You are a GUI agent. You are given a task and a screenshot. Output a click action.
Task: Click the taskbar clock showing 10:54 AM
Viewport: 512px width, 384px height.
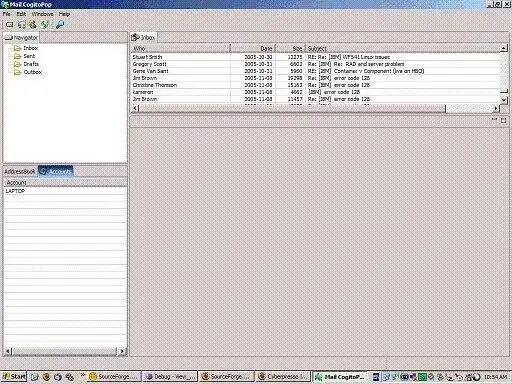point(495,377)
